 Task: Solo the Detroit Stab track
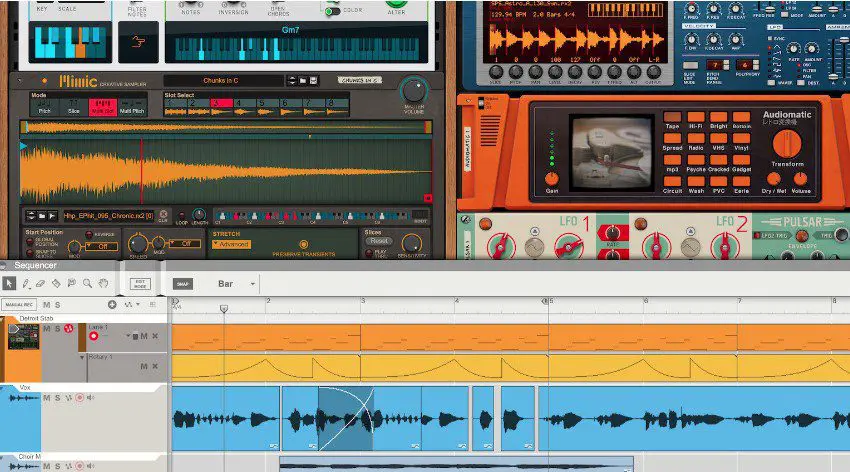[x=56, y=328]
